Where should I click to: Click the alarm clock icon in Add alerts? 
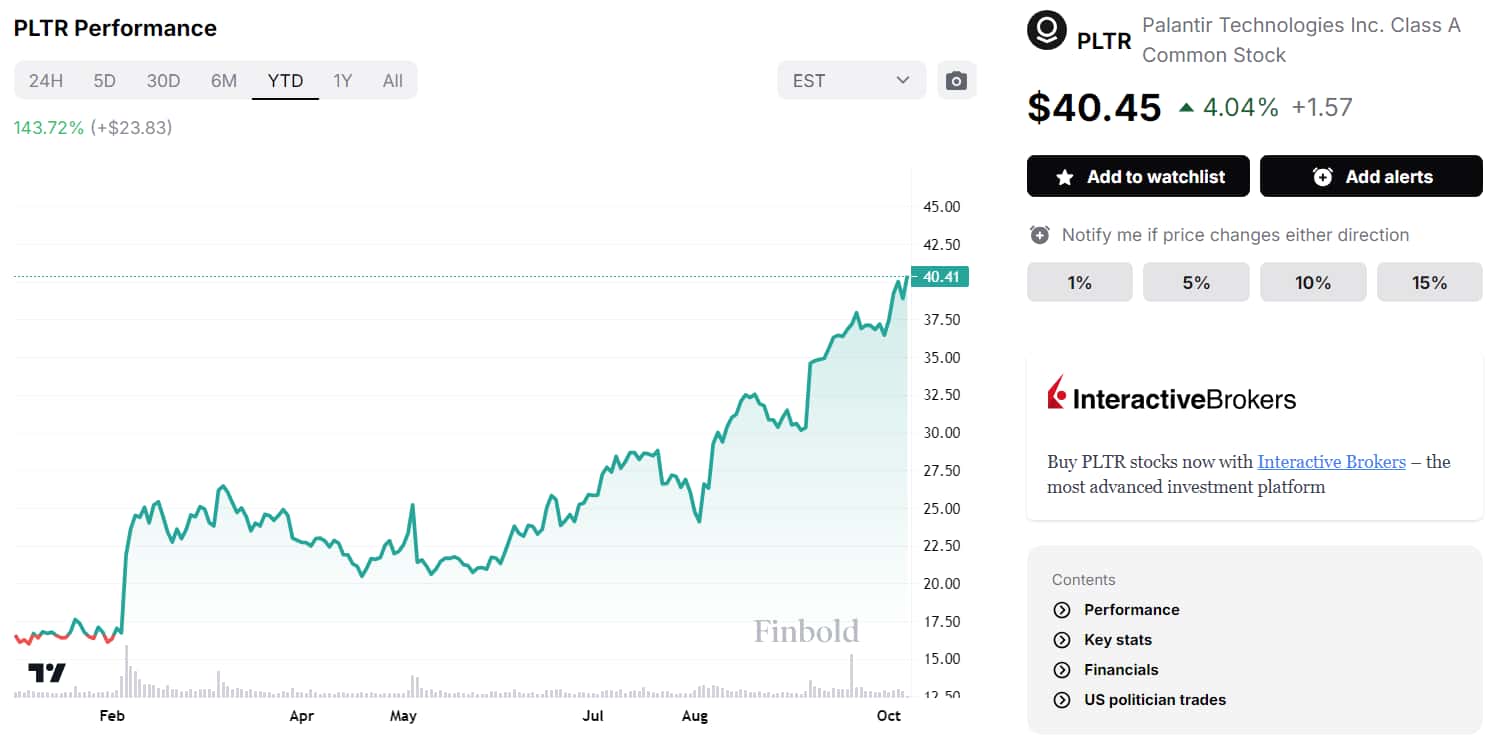pos(1322,177)
